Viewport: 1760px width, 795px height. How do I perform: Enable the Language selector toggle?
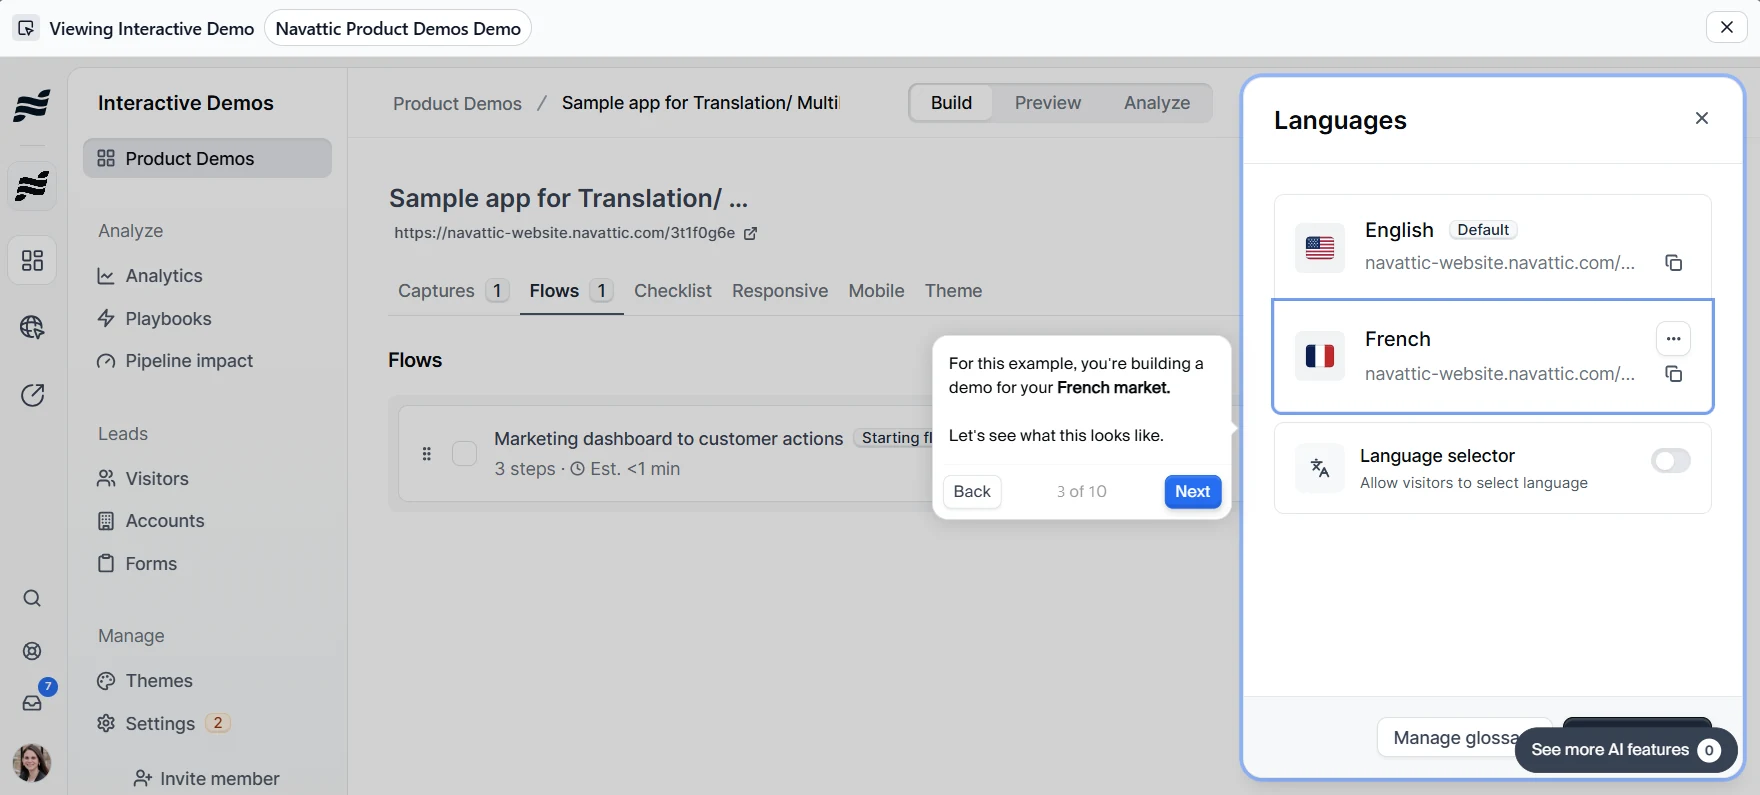1670,461
